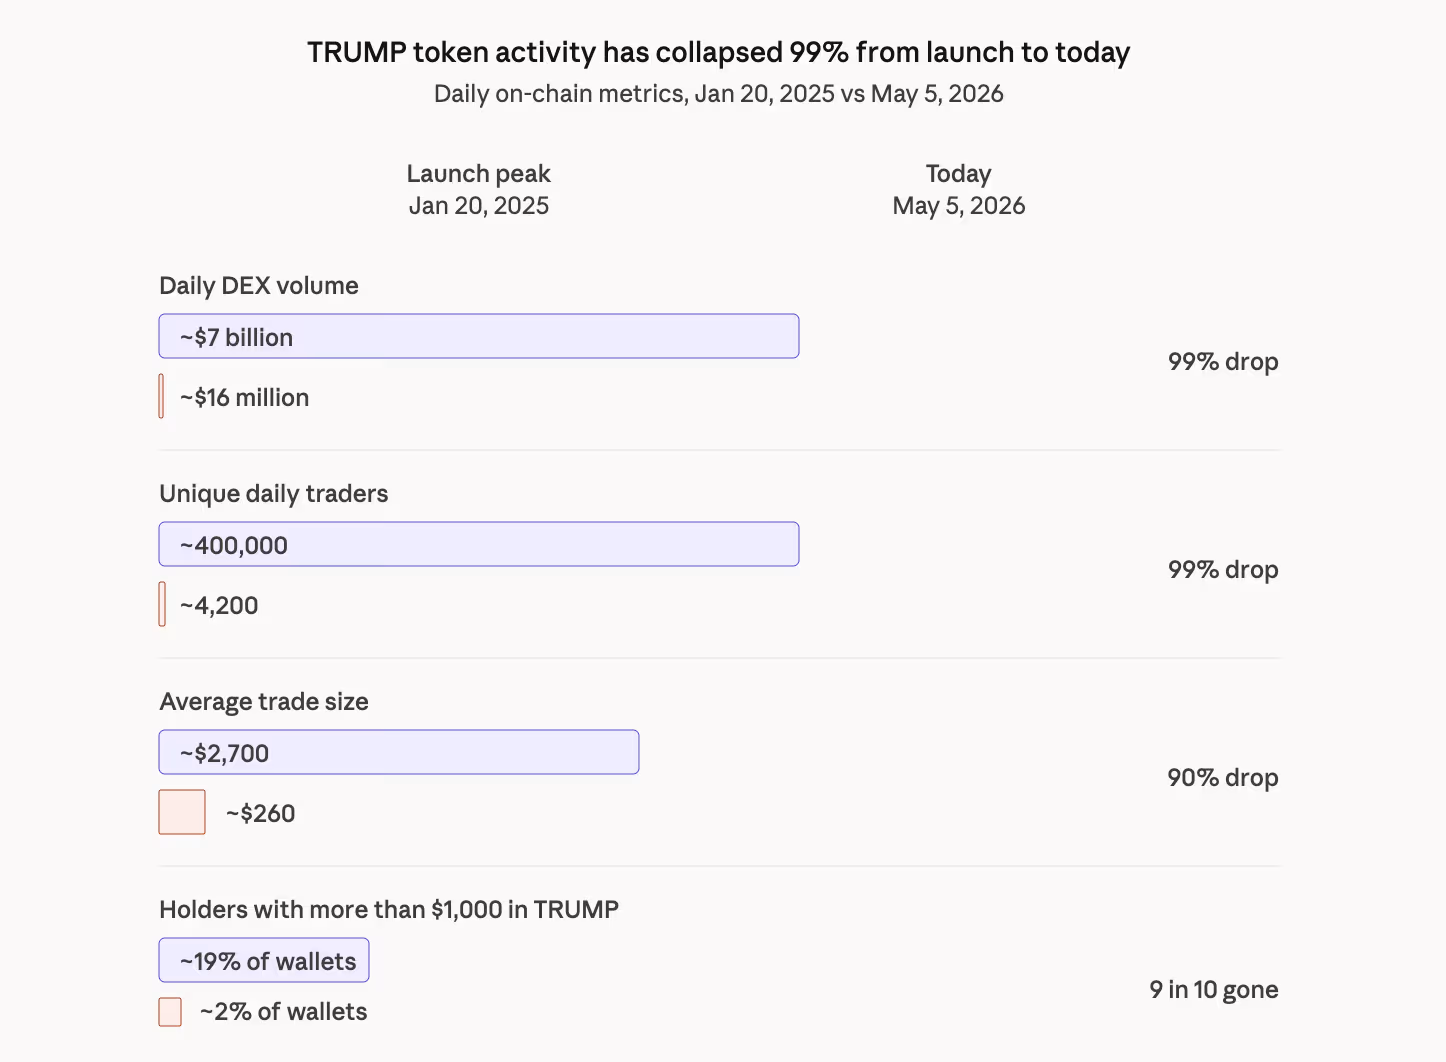Select the ~$2,700 average trade bar
Viewport: 1446px width, 1062px height.
(399, 752)
